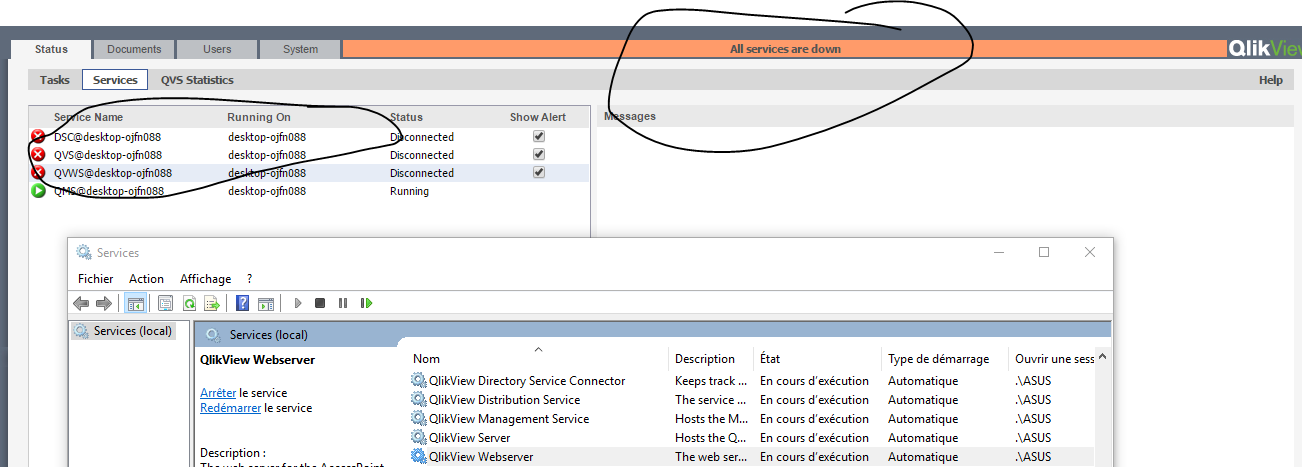Image resolution: width=1302 pixels, height=467 pixels.
Task: Maximize the Services window
Action: click(1044, 252)
